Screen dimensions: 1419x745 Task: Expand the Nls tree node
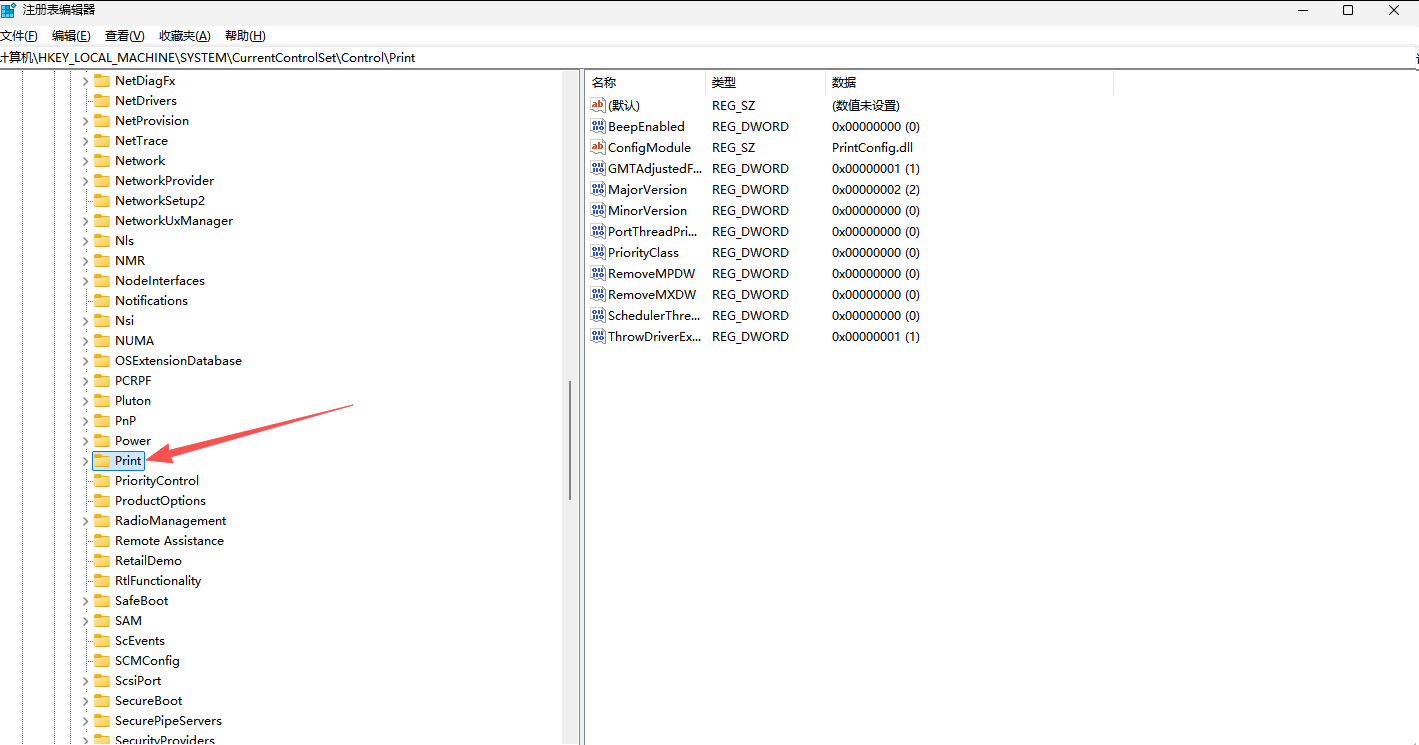tap(86, 240)
